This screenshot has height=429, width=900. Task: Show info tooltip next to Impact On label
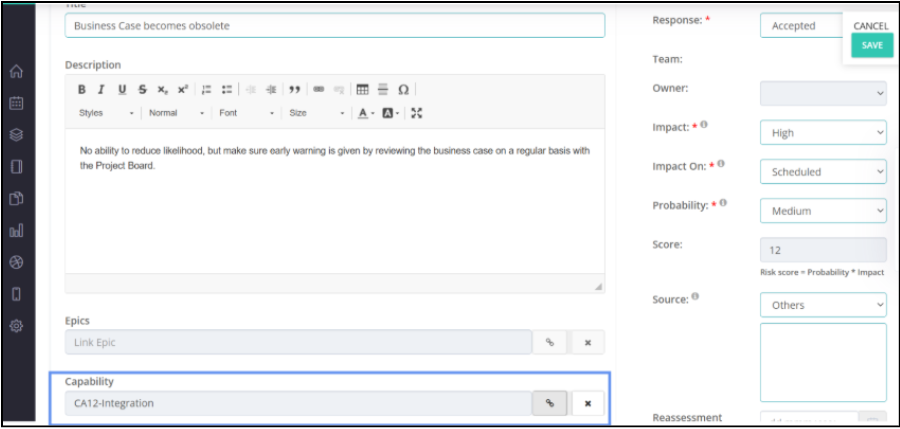(x=721, y=164)
